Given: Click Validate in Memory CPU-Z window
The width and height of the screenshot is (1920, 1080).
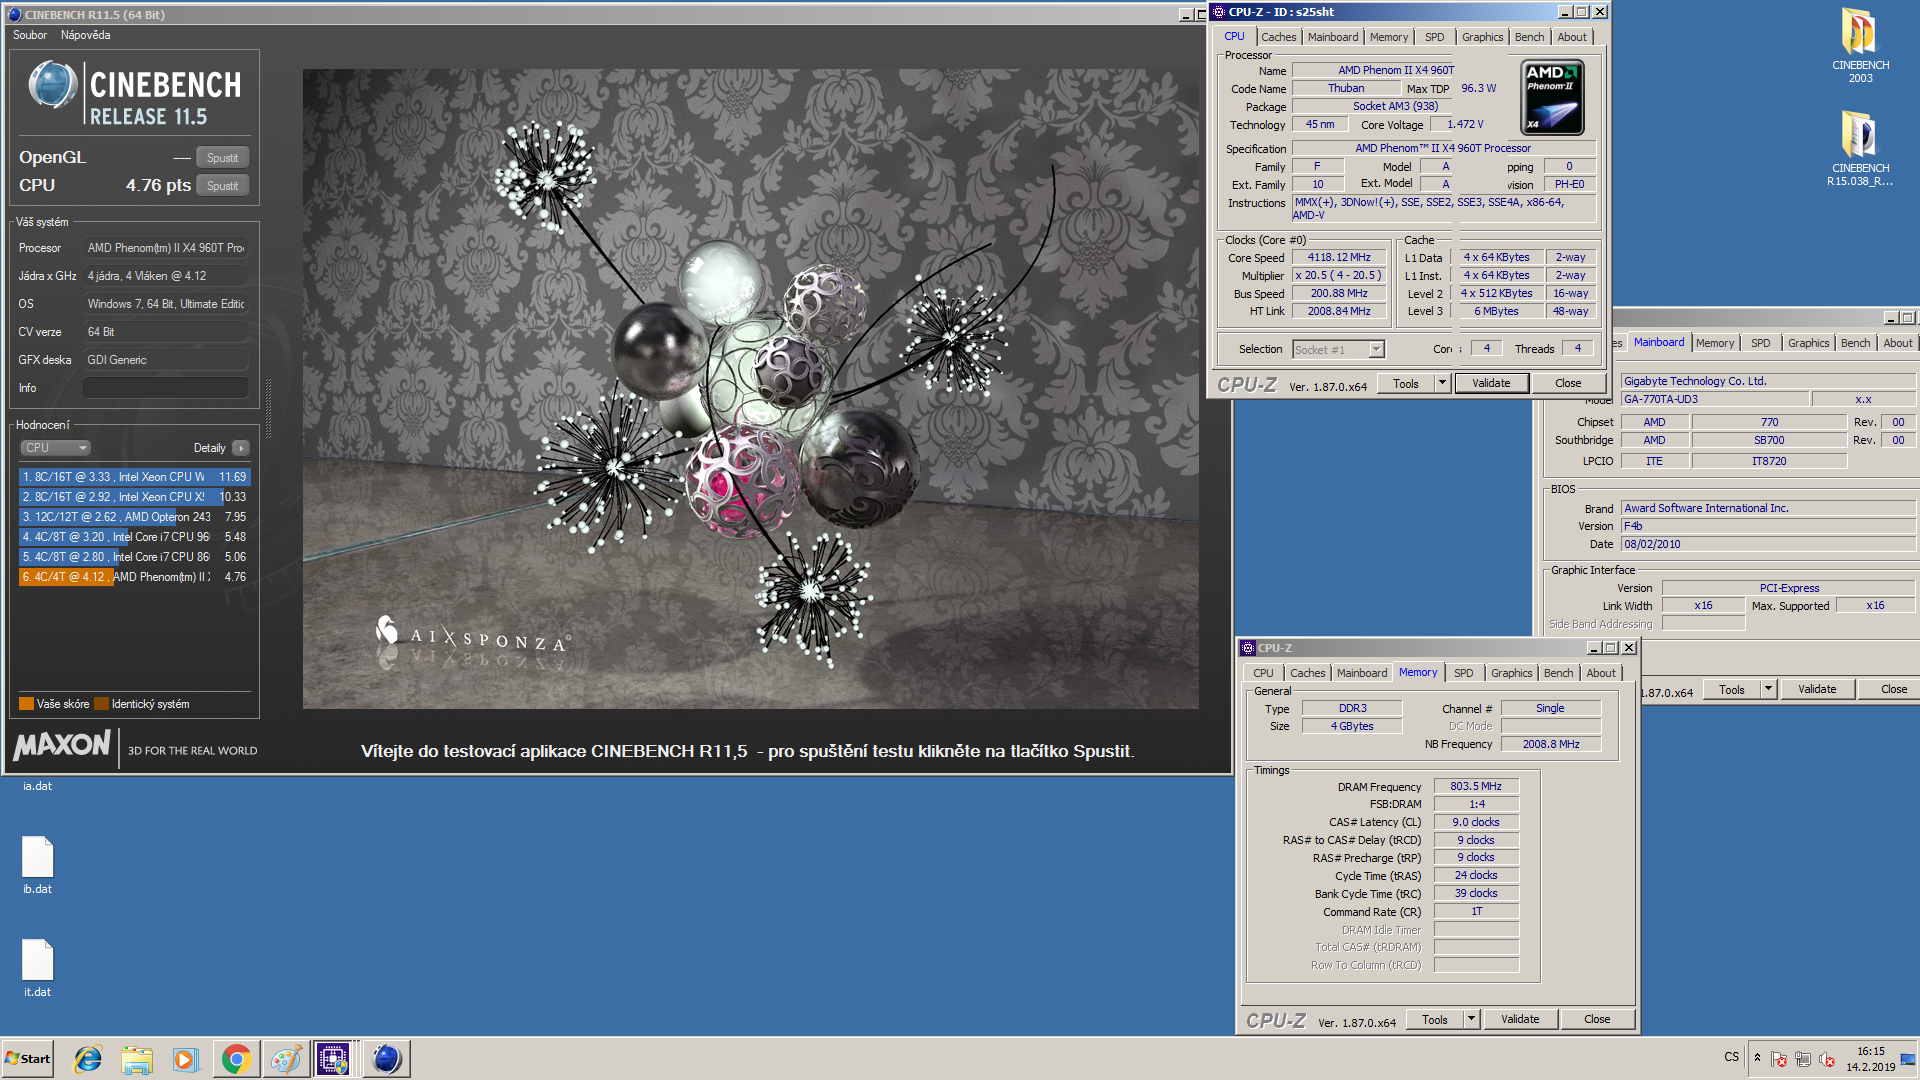Looking at the screenshot, I should tap(1520, 1019).
